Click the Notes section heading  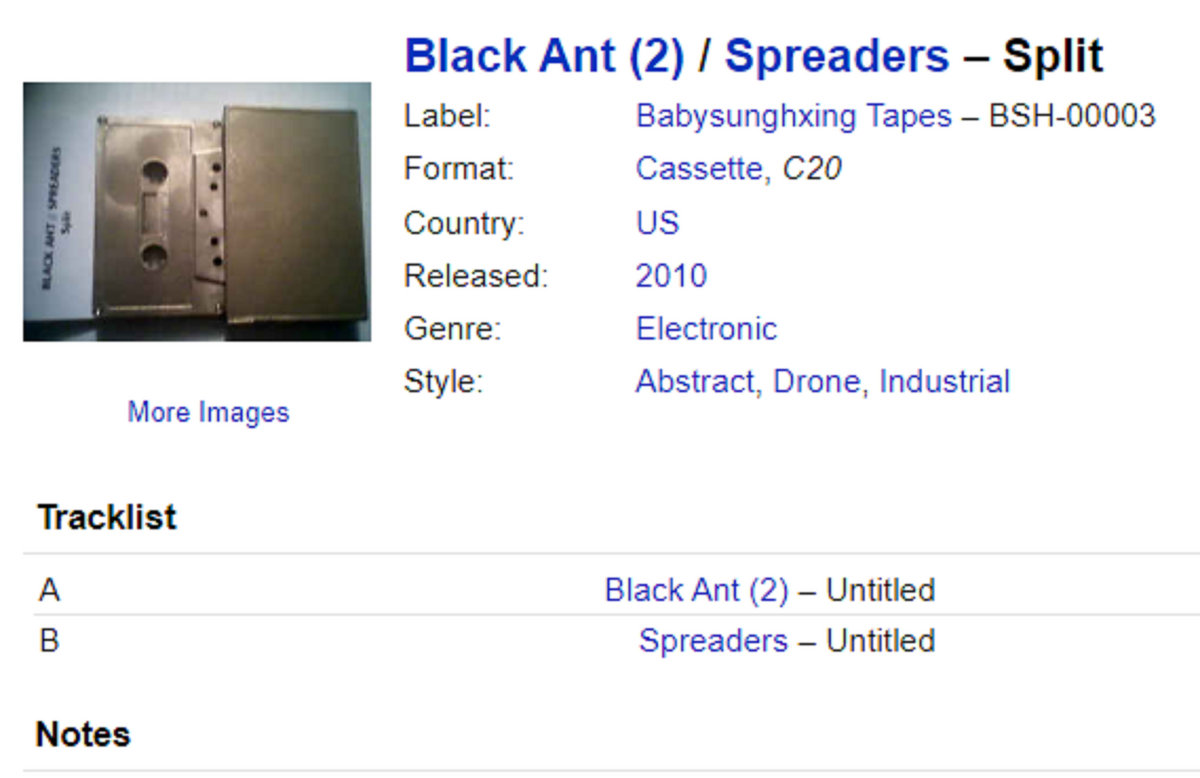[x=83, y=734]
